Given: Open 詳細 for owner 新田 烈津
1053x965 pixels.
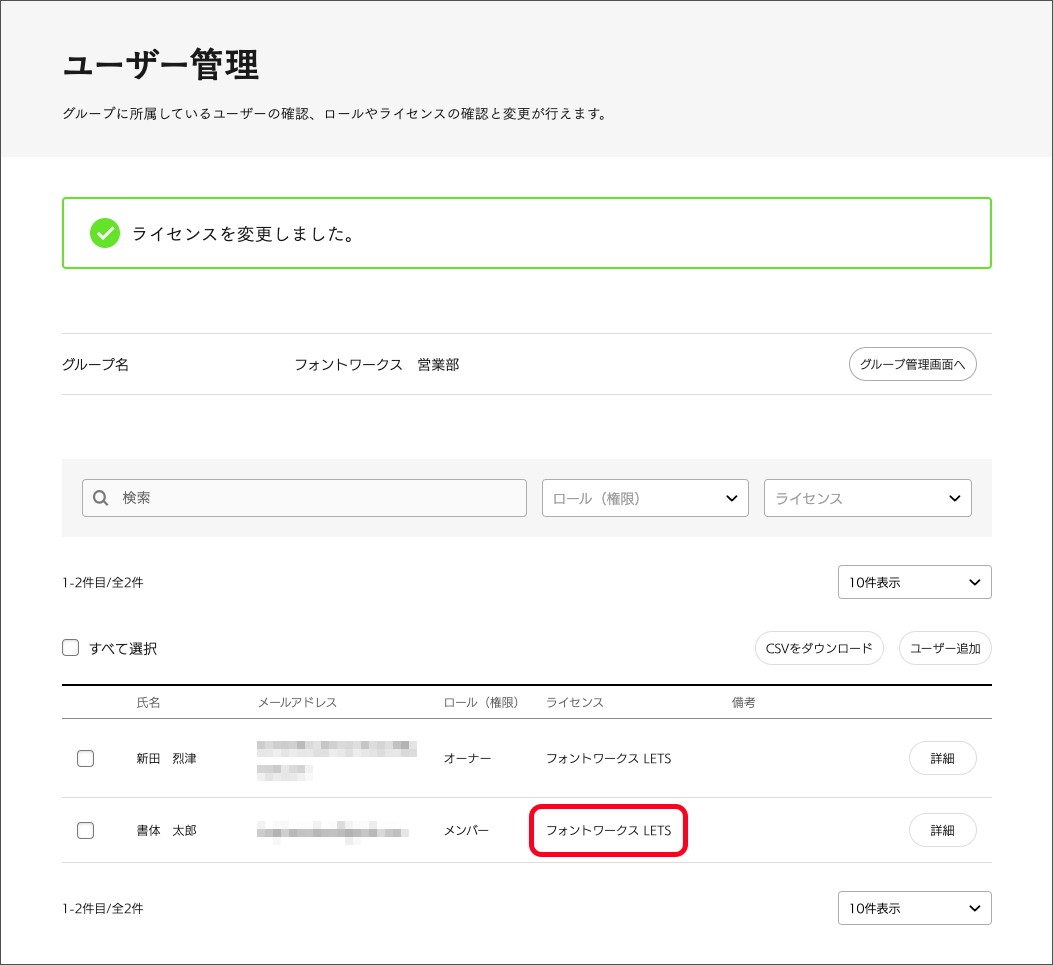Looking at the screenshot, I should pyautogui.click(x=942, y=758).
